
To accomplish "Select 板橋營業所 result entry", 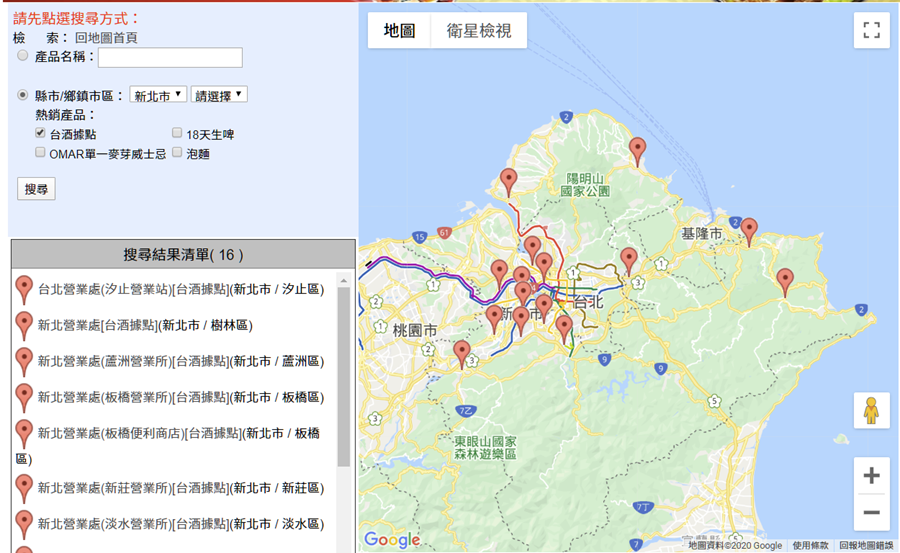I will 181,397.
